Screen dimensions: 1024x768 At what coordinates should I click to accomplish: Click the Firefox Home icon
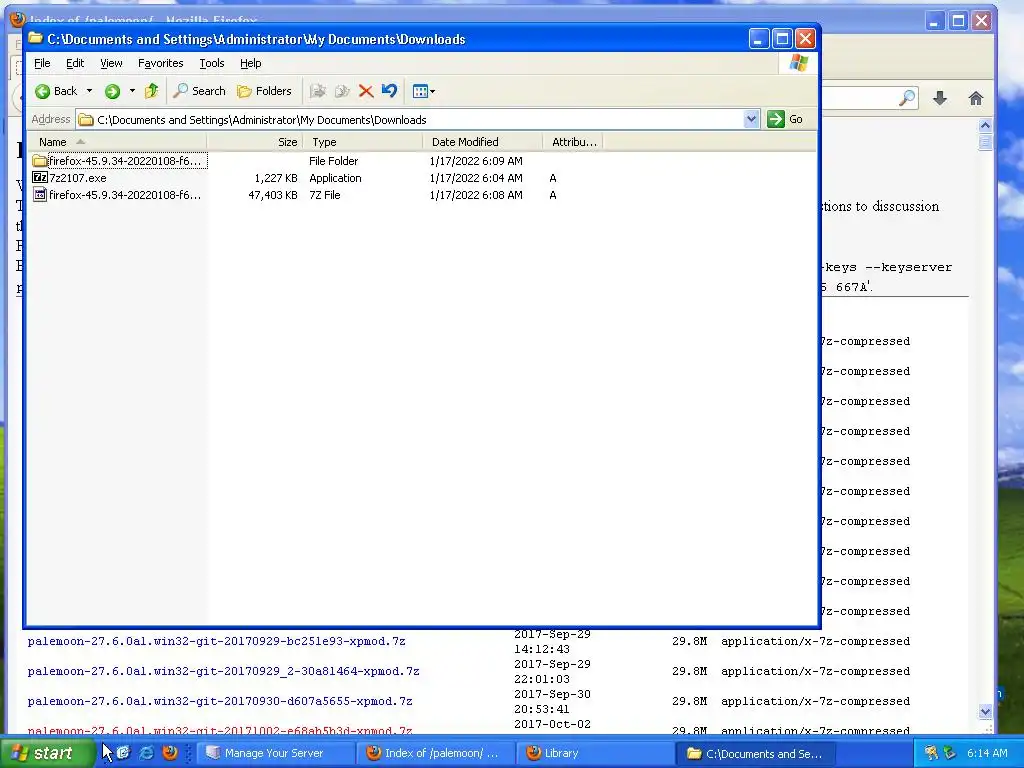point(976,99)
